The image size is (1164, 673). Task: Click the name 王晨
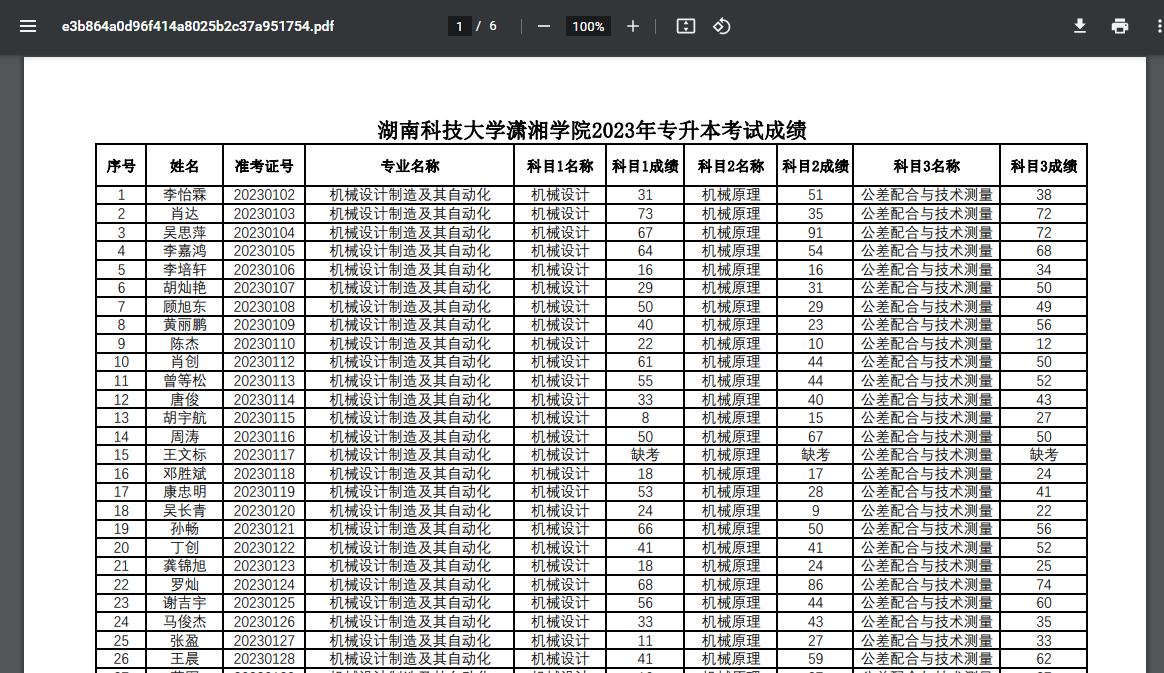tap(185, 659)
